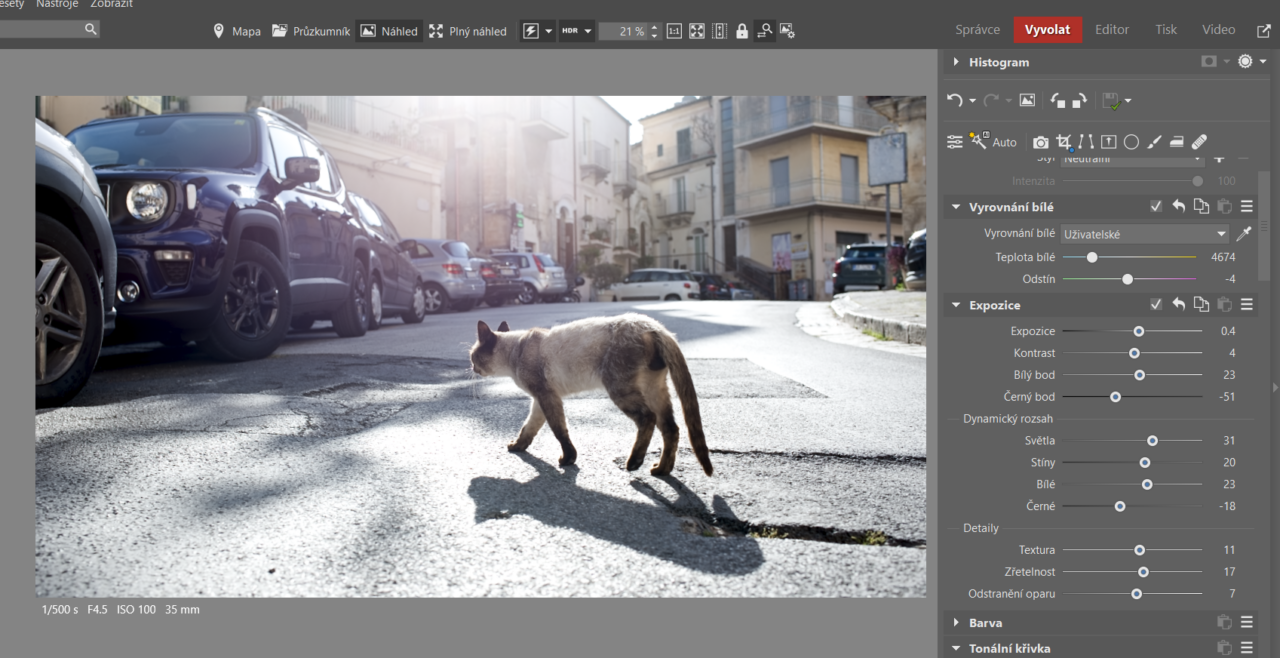Click the white balance eyedropper

click(x=1243, y=234)
